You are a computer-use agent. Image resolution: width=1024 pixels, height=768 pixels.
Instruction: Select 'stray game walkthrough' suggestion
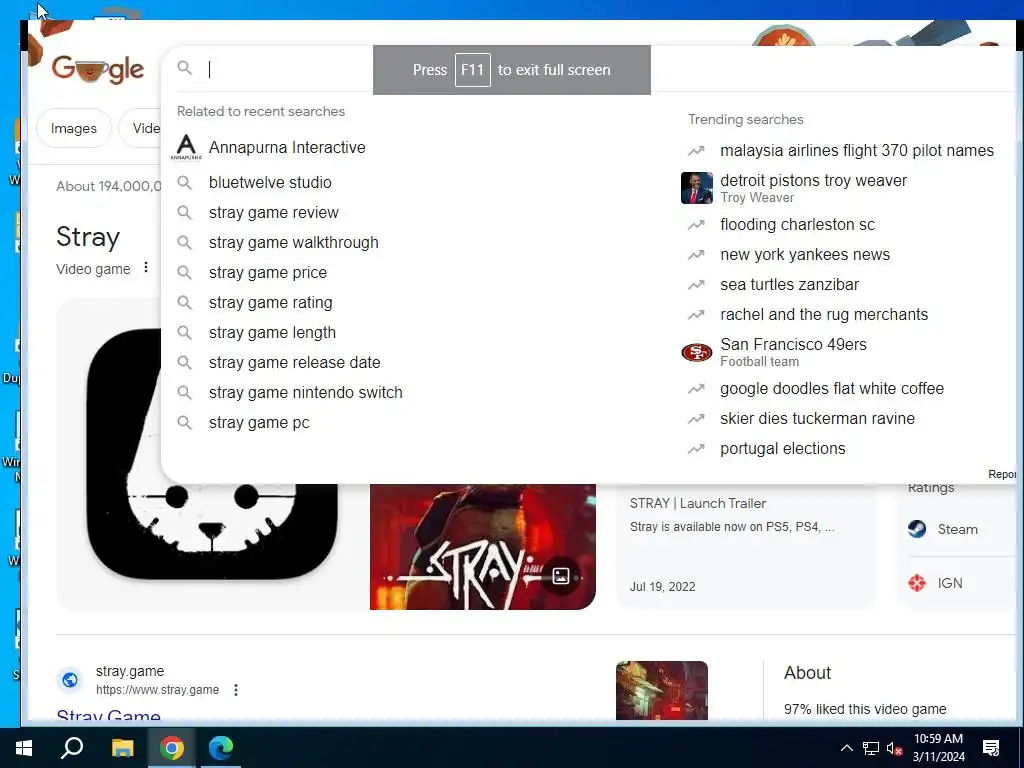tap(293, 242)
